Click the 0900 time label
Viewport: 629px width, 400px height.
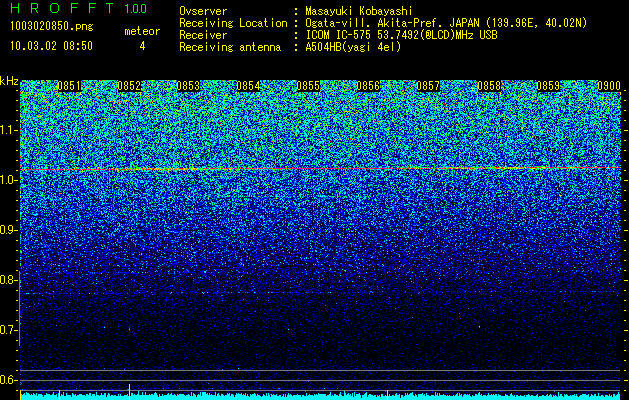tap(609, 86)
